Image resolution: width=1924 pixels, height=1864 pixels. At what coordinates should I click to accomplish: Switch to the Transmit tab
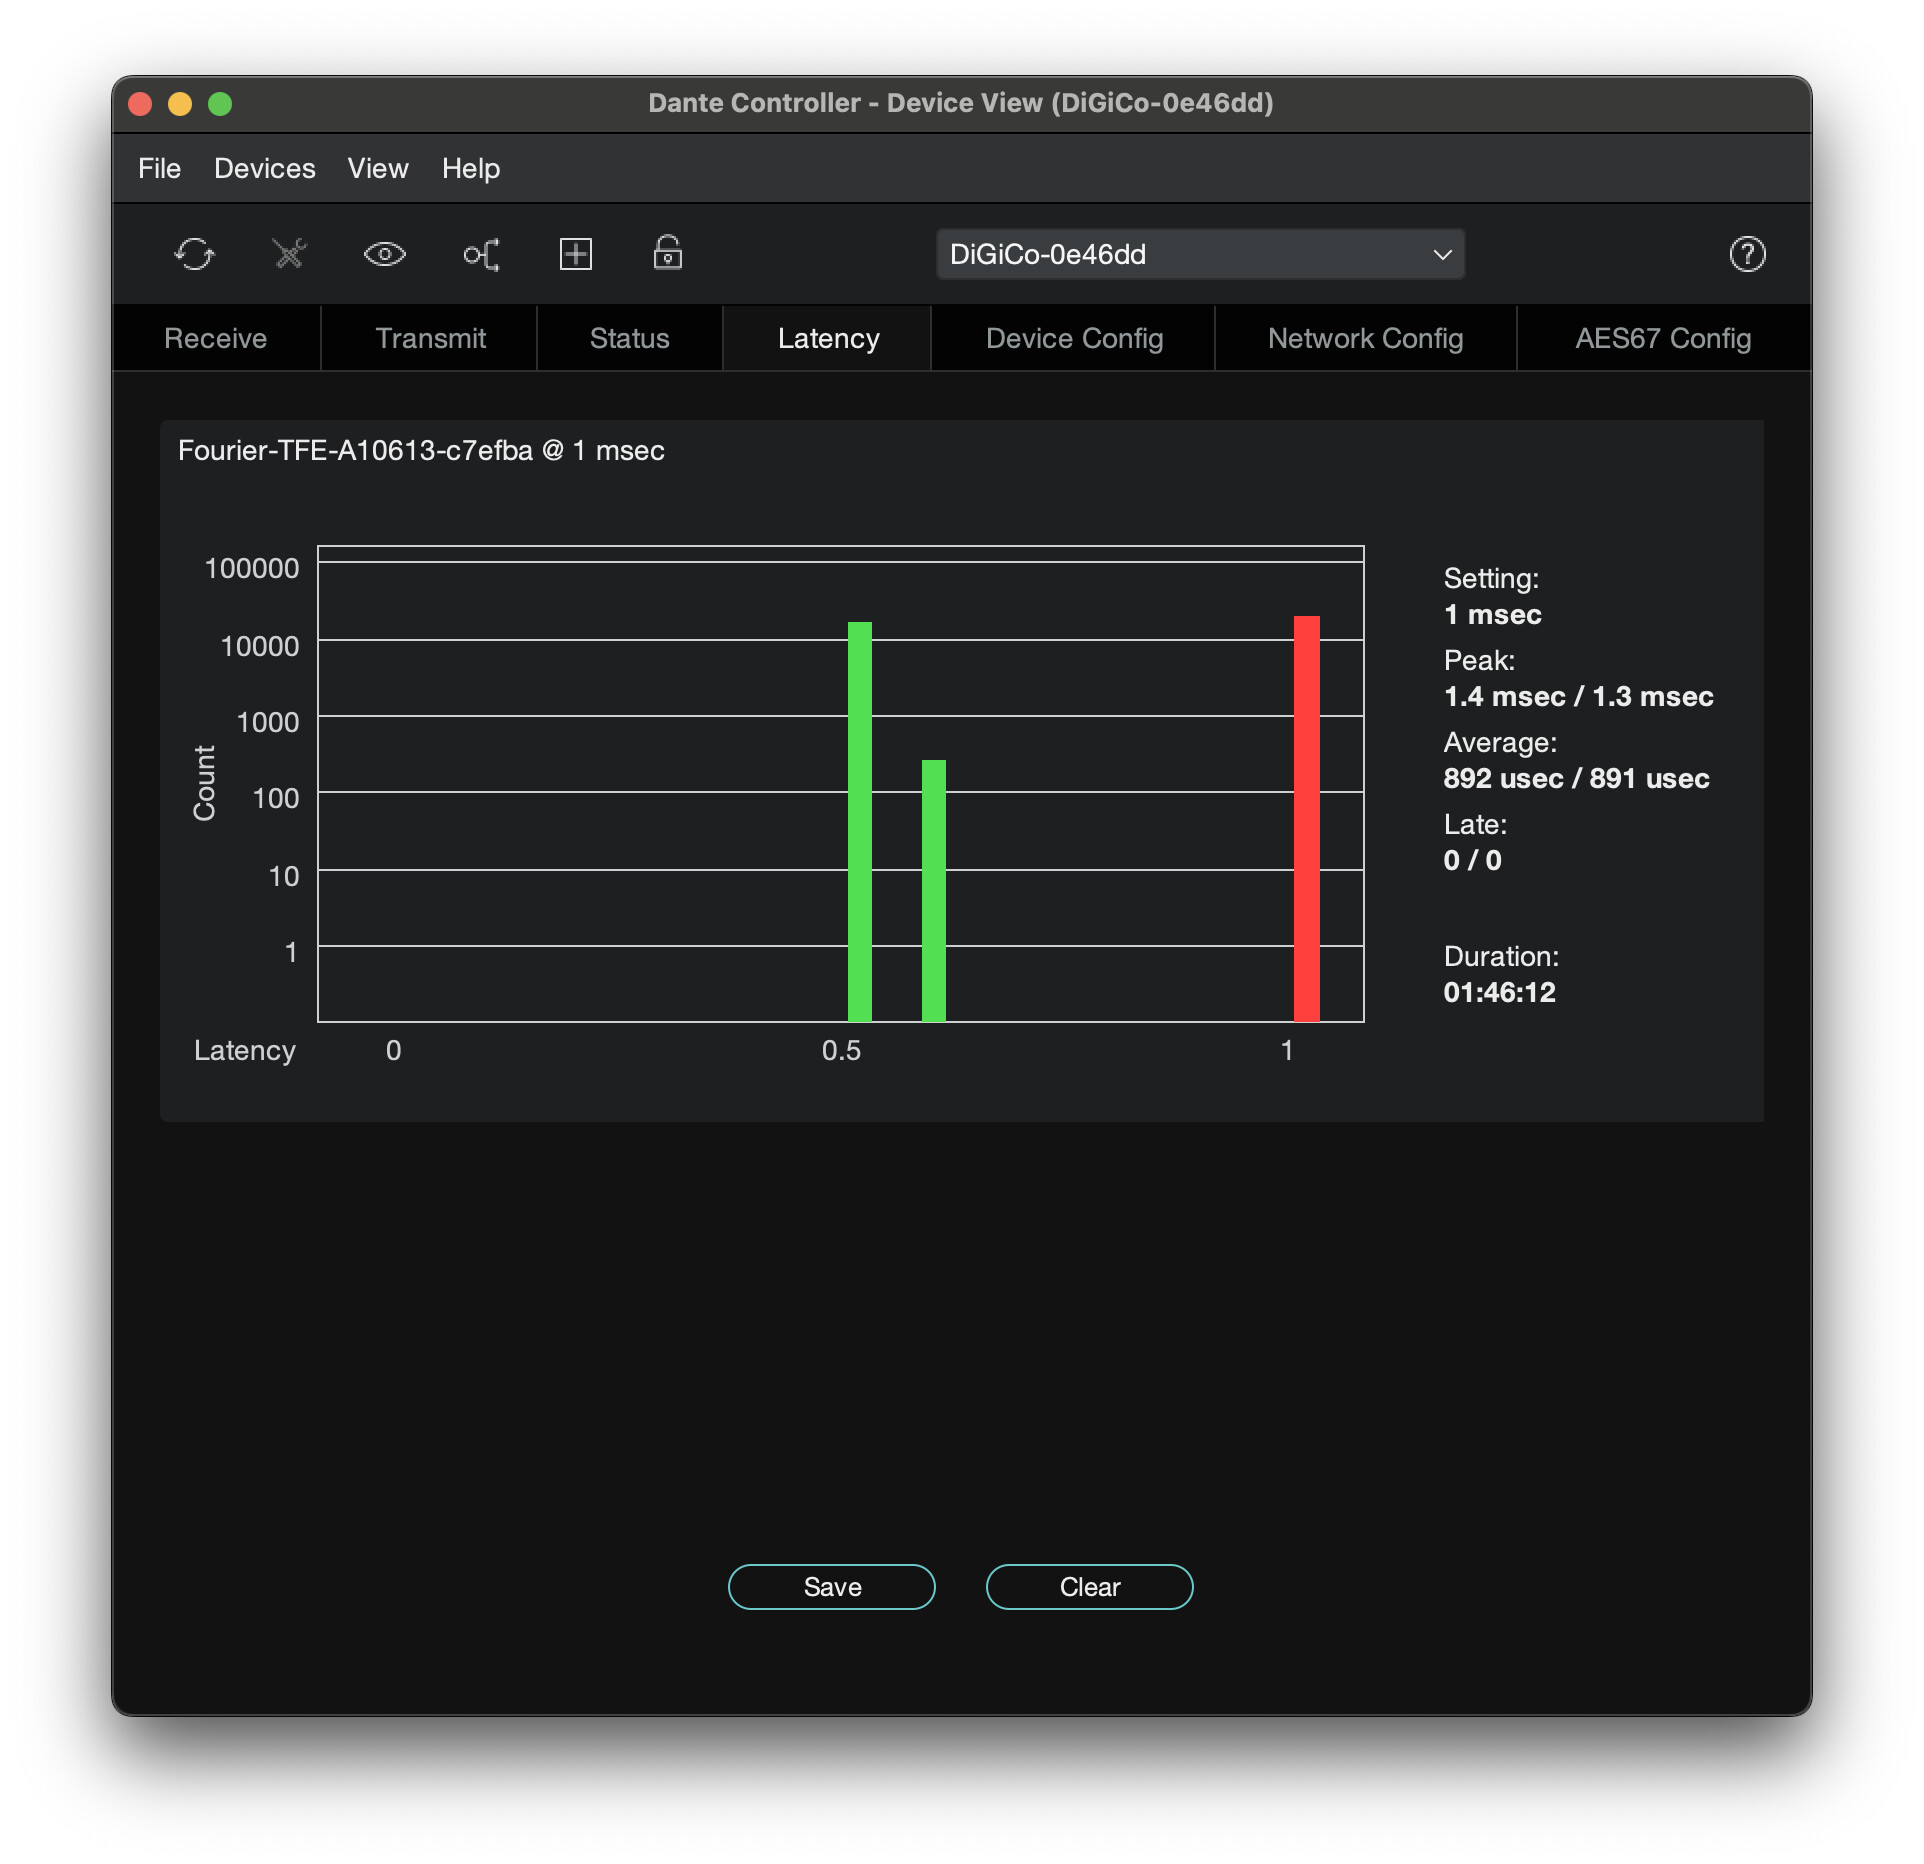pos(430,338)
